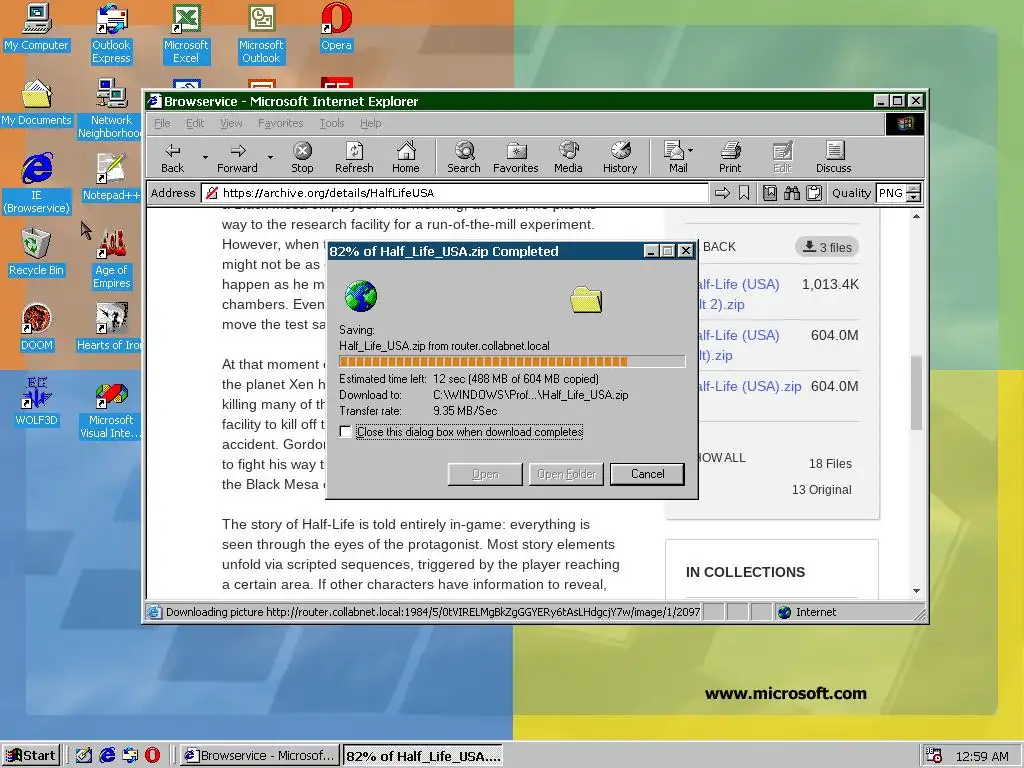The image size is (1024, 768).
Task: Click the bookmarks book icon
Action: [x=770, y=193]
